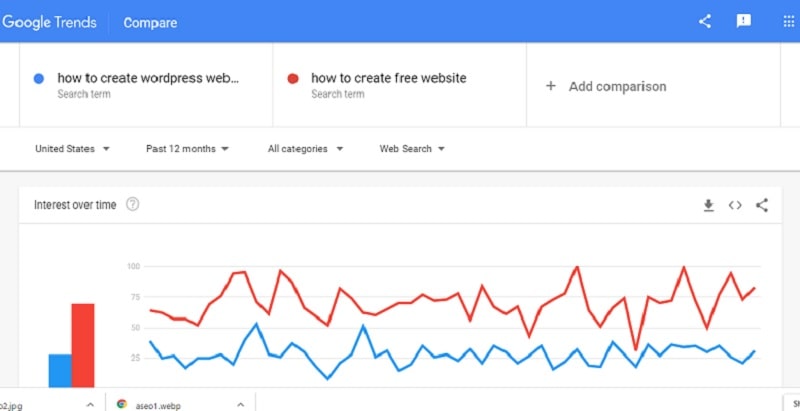Open the United States region dropdown
Screen dimensions: 800x411
[x=72, y=149]
